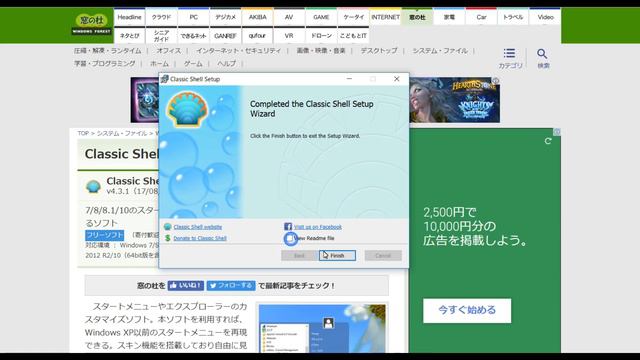640x360 pixels.
Task: Select オフィス category
Action: [169, 51]
